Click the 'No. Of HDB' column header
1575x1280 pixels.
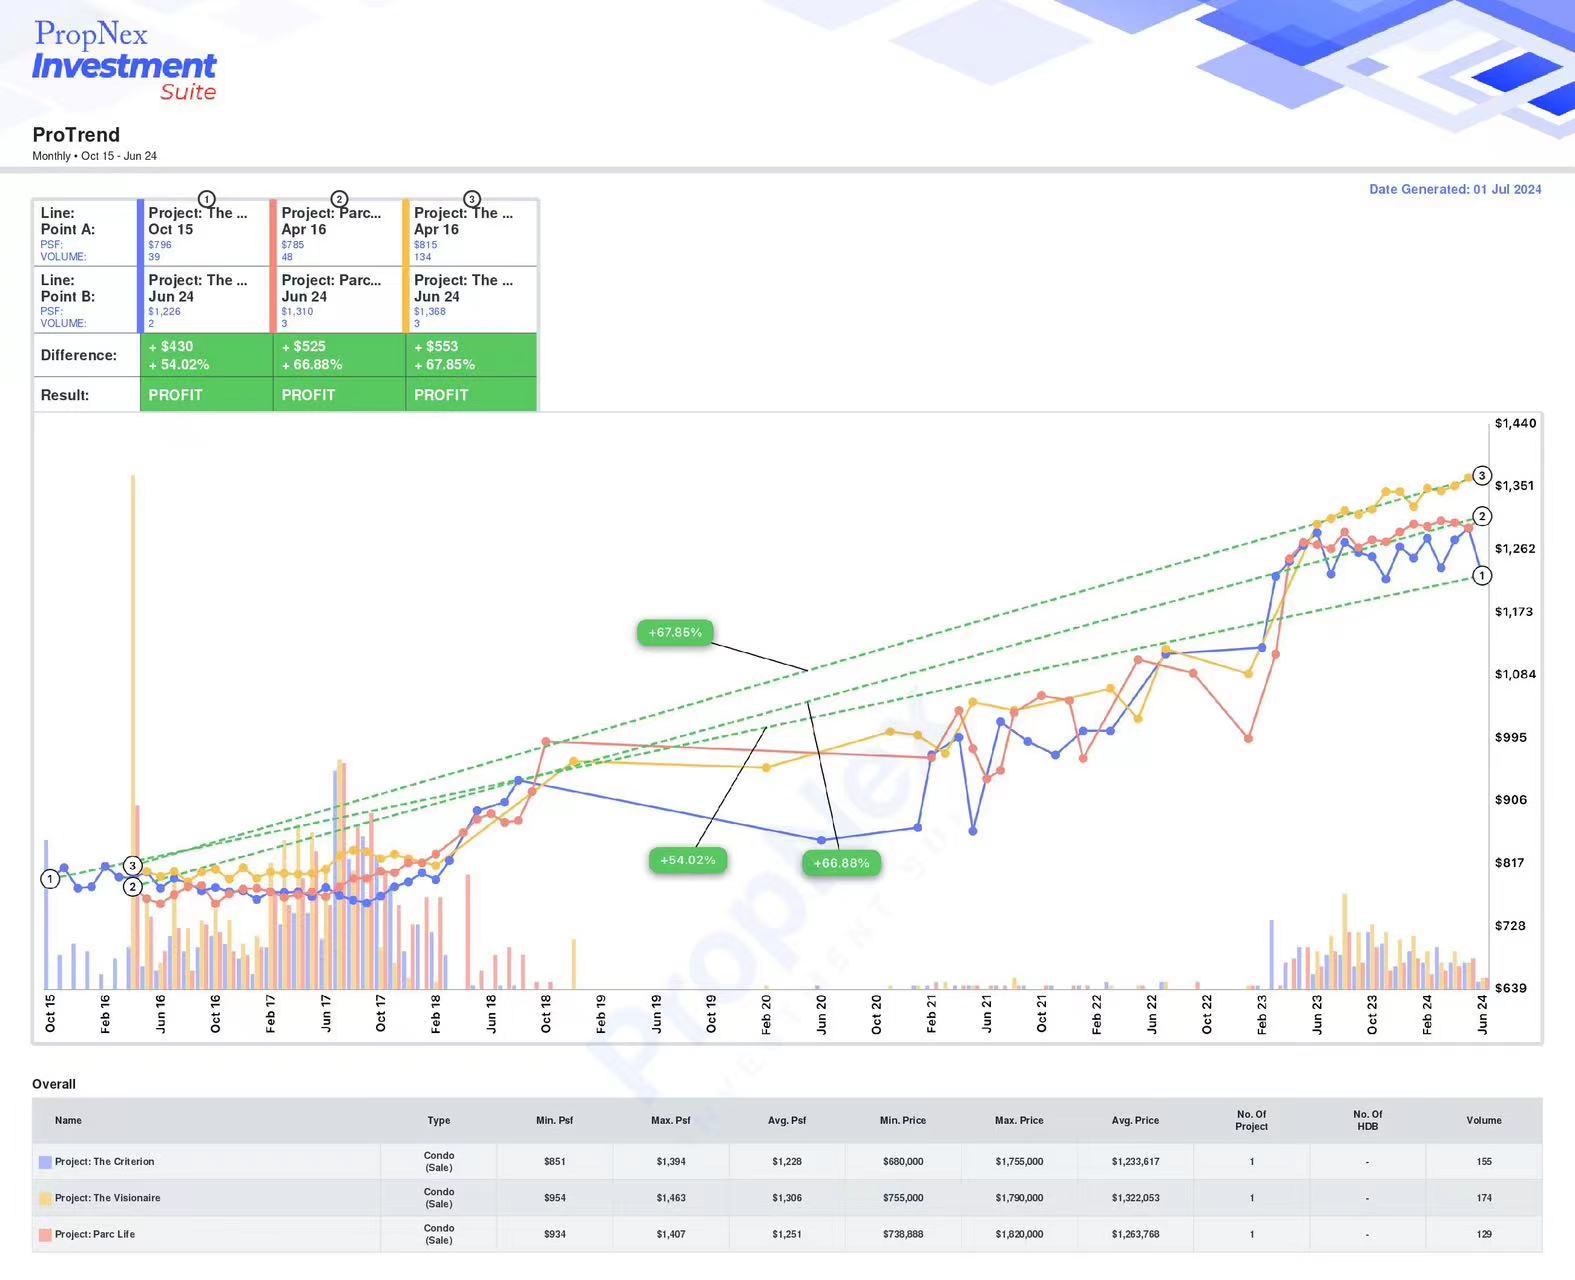click(1367, 1120)
